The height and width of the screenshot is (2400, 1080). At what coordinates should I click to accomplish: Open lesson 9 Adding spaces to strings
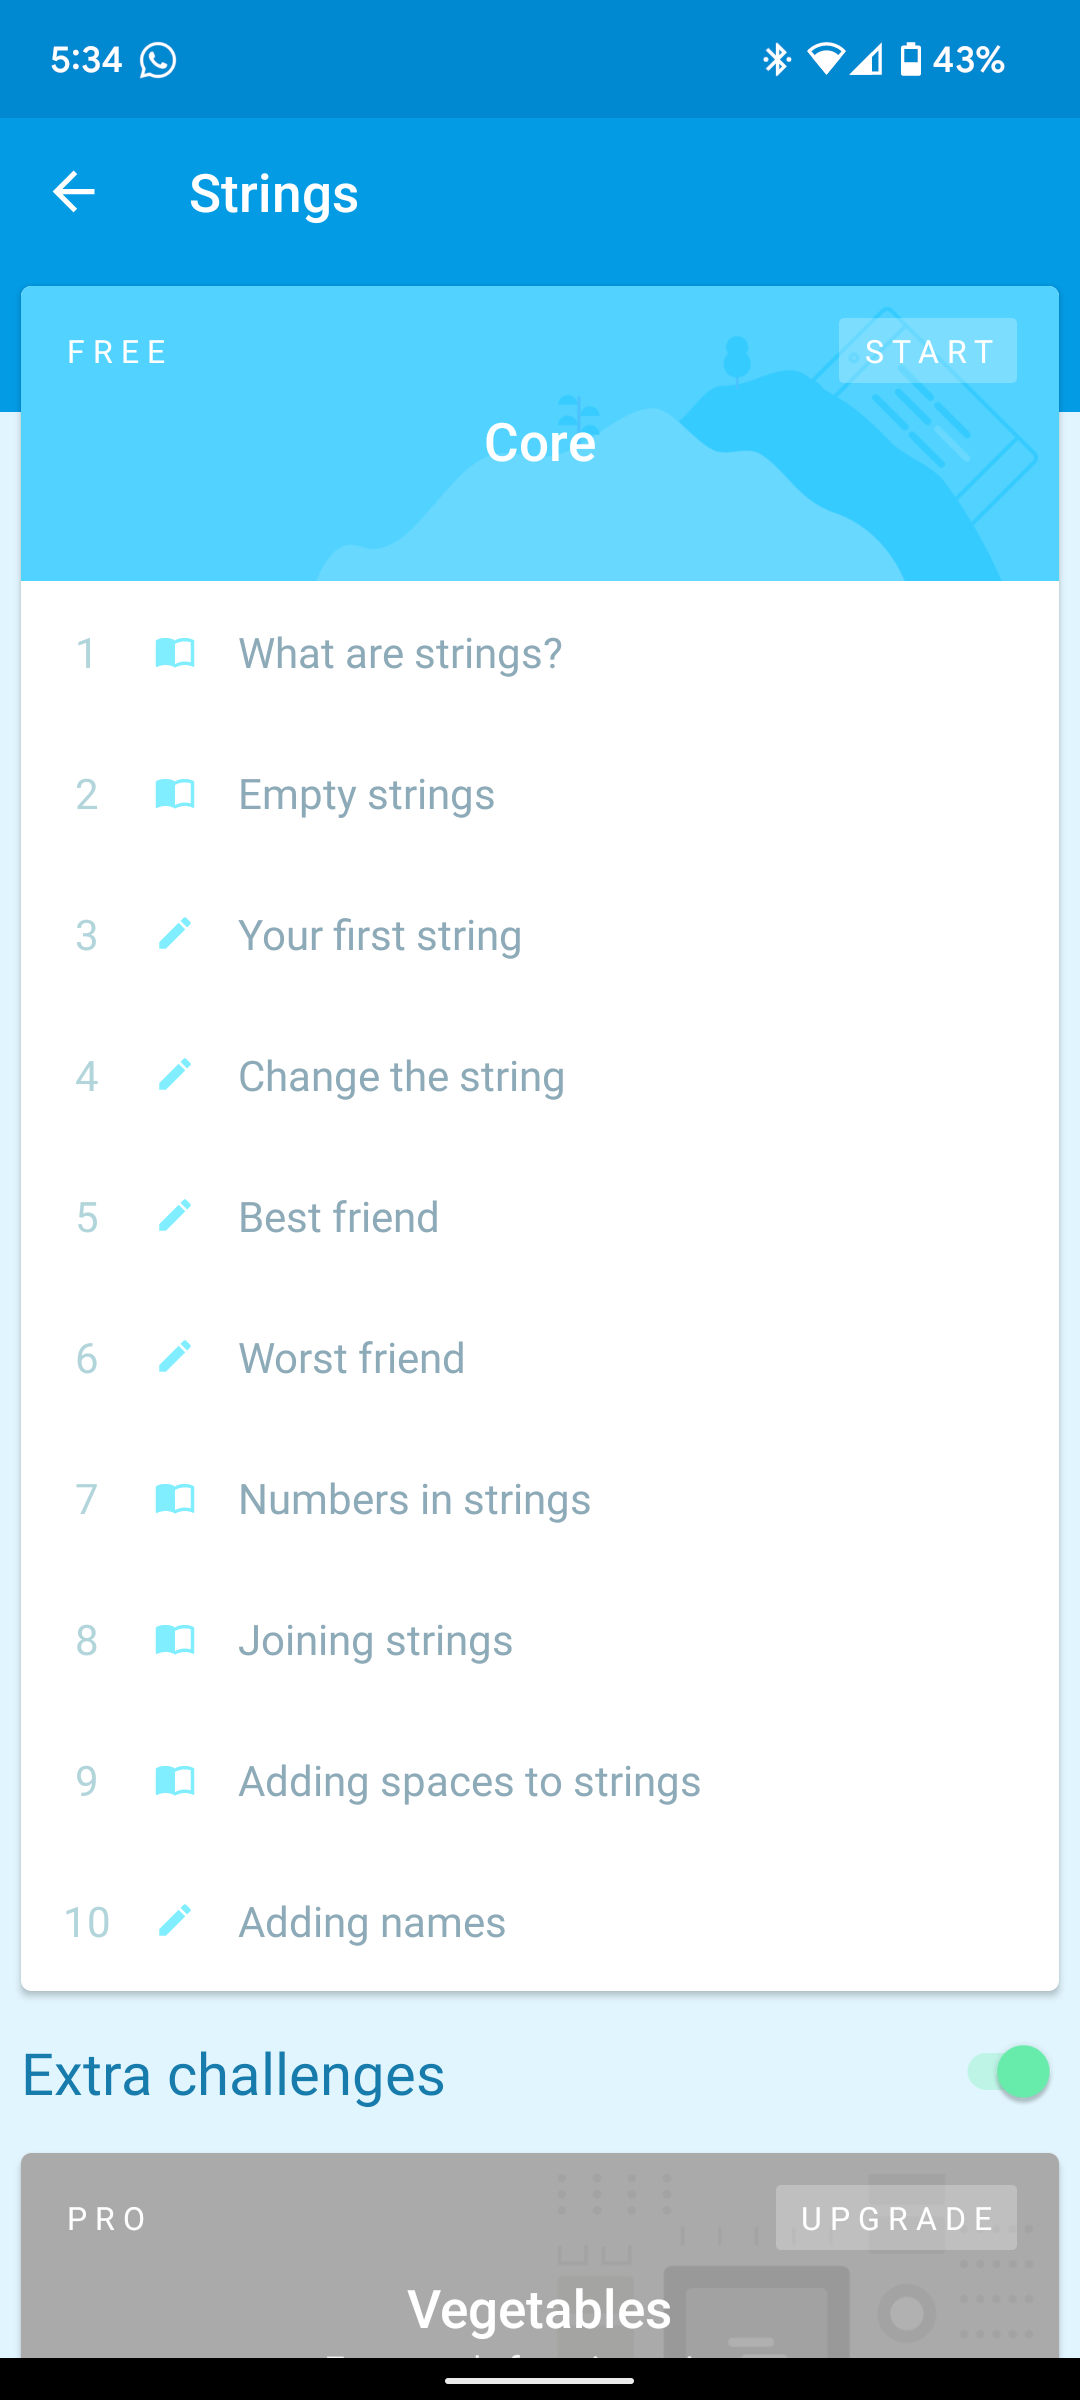pos(540,1781)
